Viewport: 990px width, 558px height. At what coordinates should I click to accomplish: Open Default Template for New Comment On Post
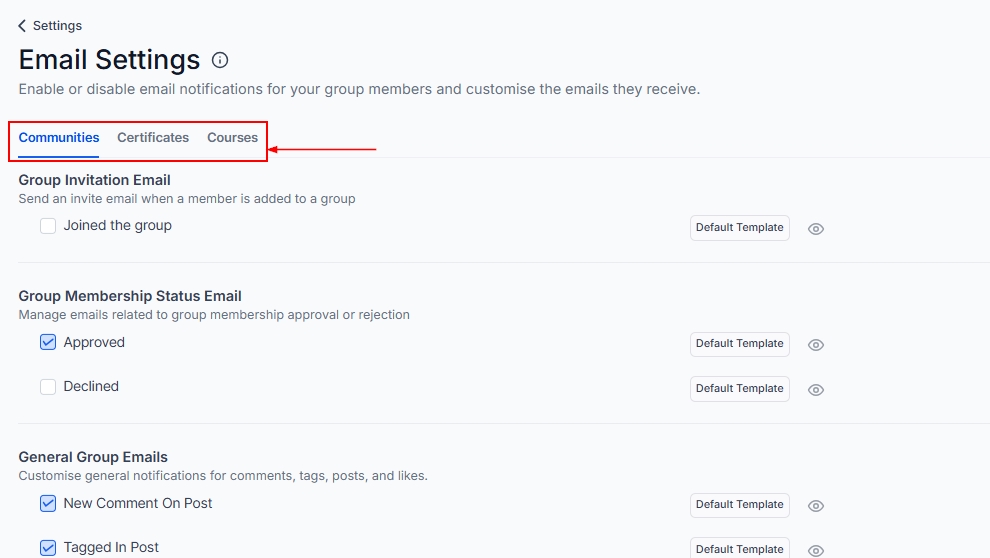point(739,505)
